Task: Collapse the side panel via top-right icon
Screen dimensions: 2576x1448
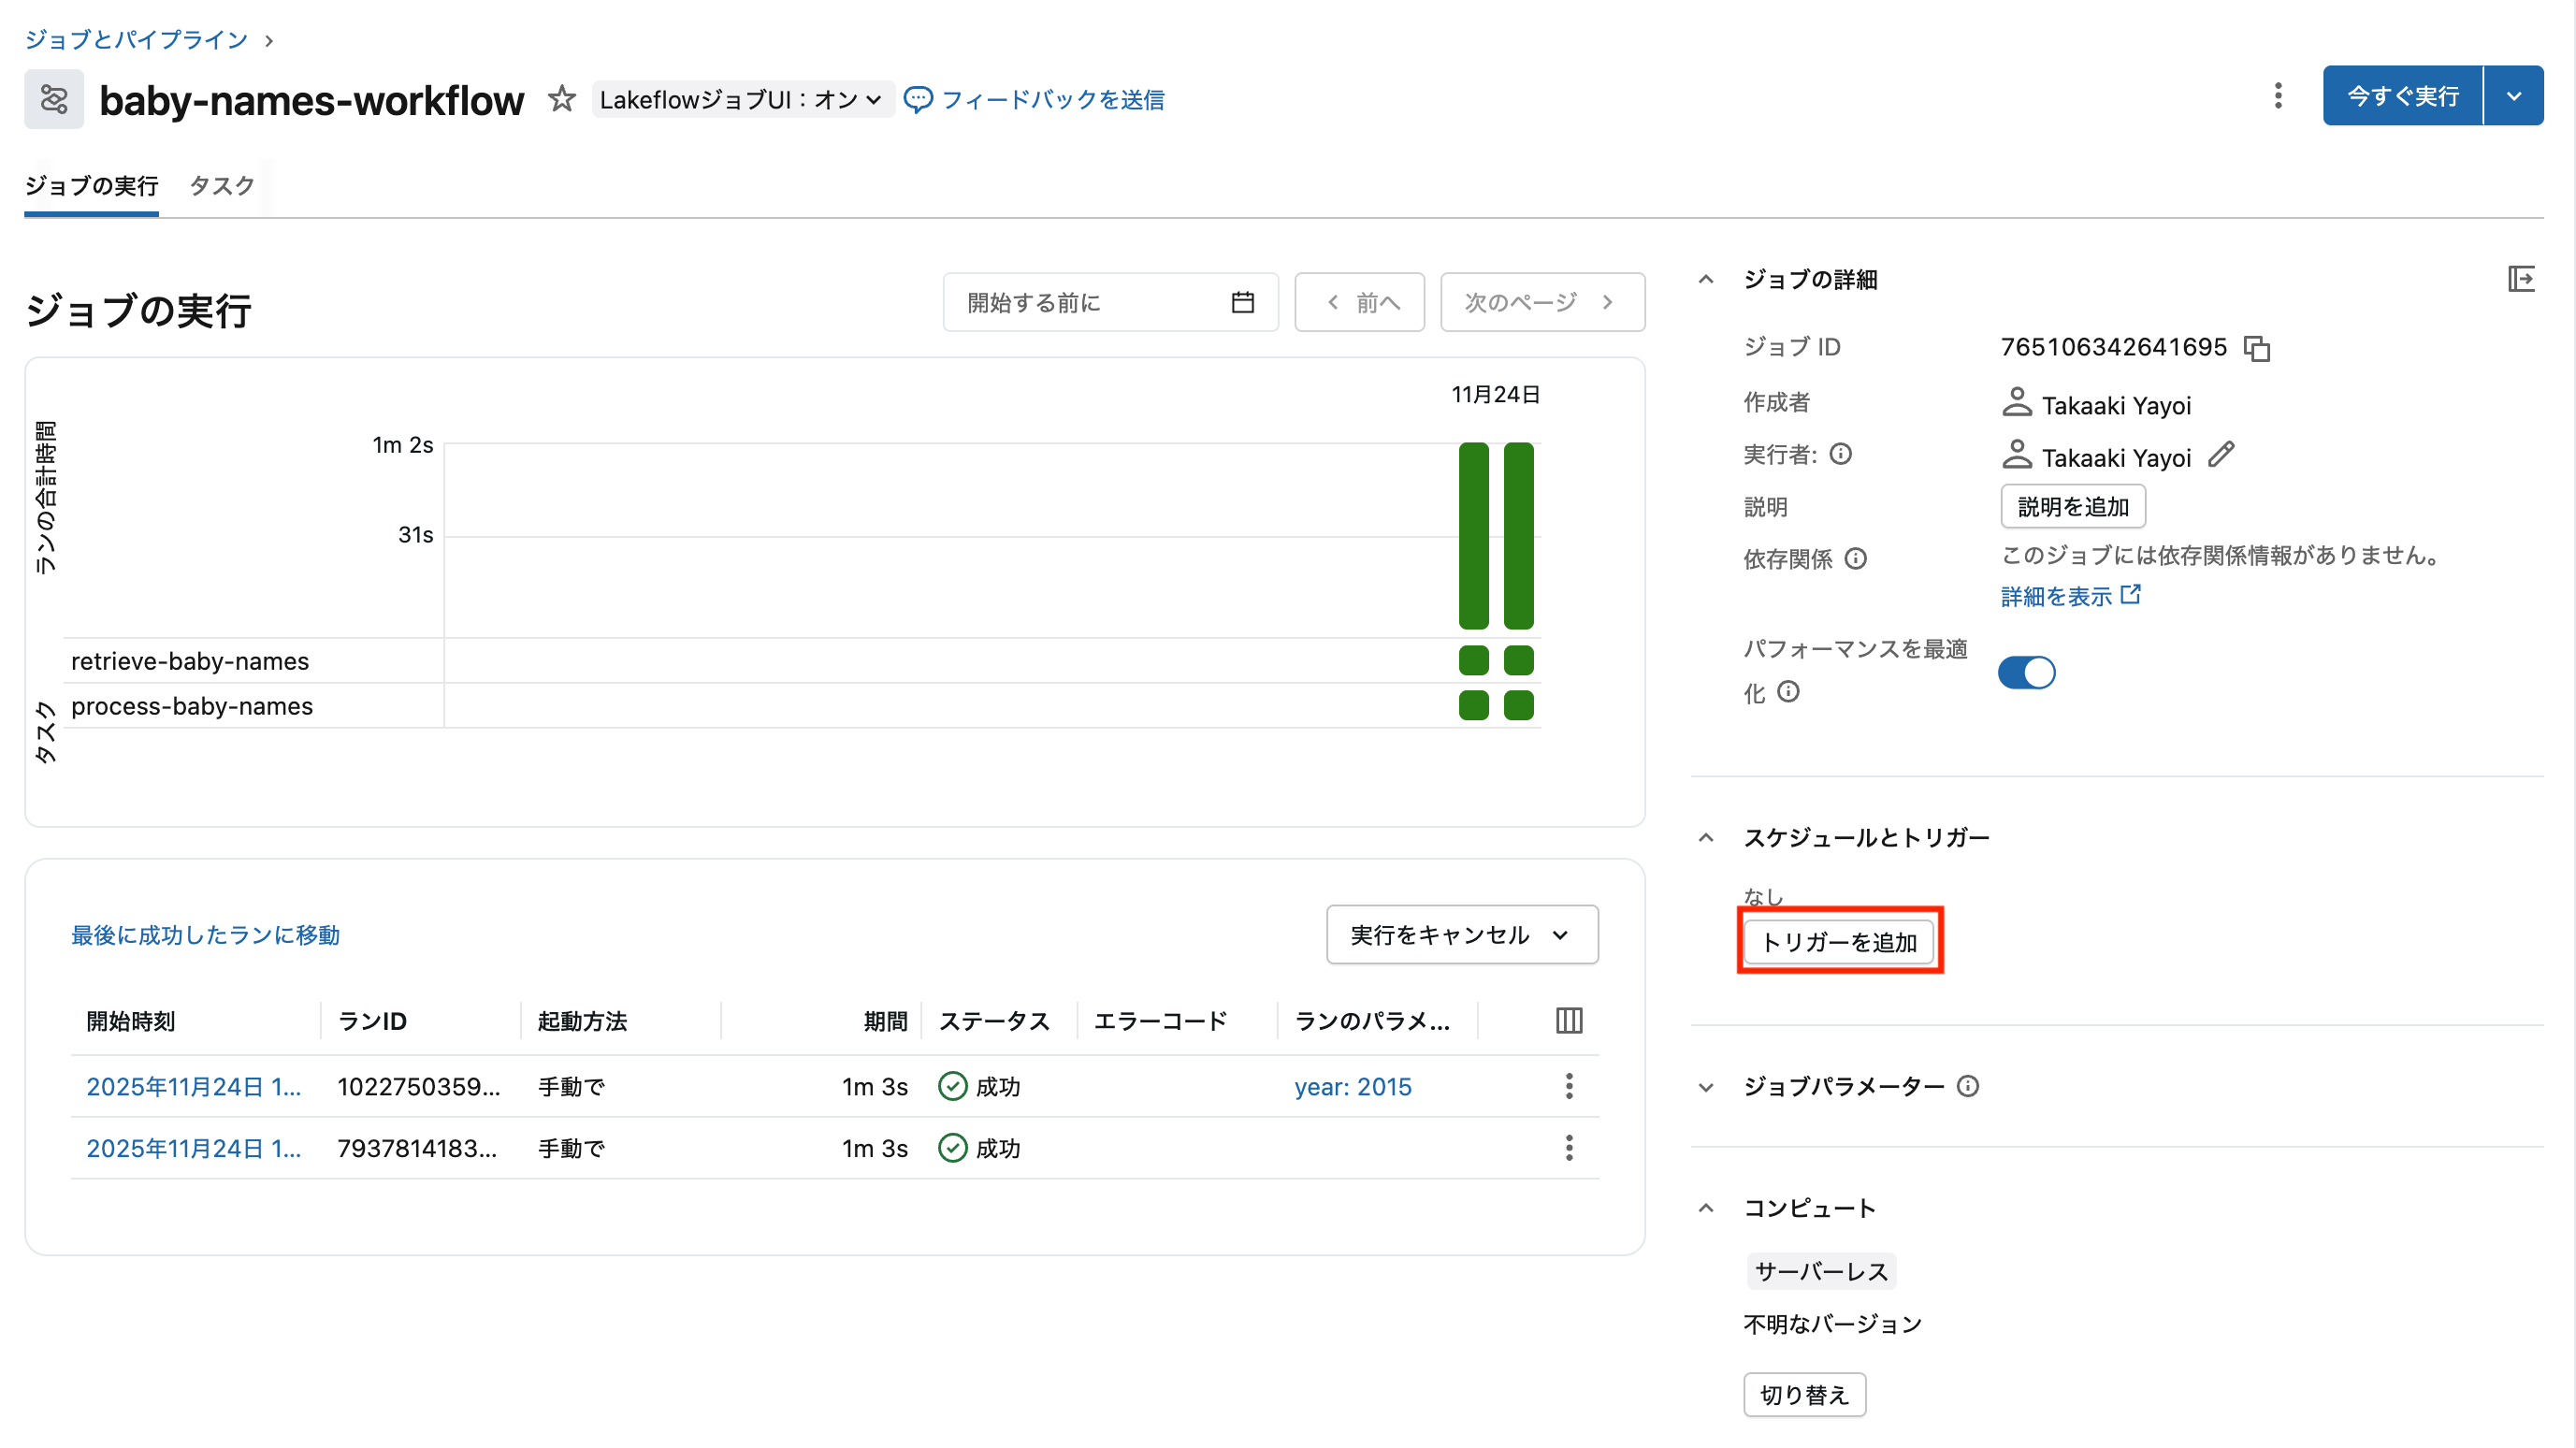Action: (x=2522, y=279)
